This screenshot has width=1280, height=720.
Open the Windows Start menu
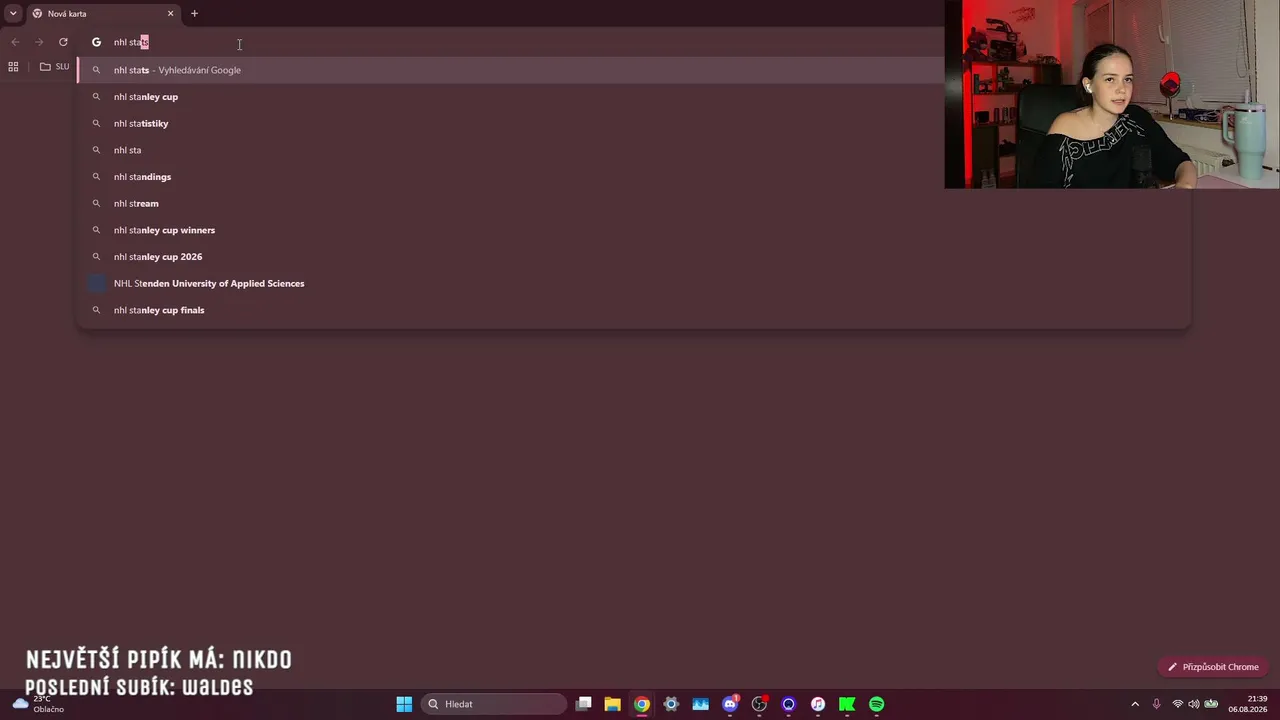[x=404, y=704]
